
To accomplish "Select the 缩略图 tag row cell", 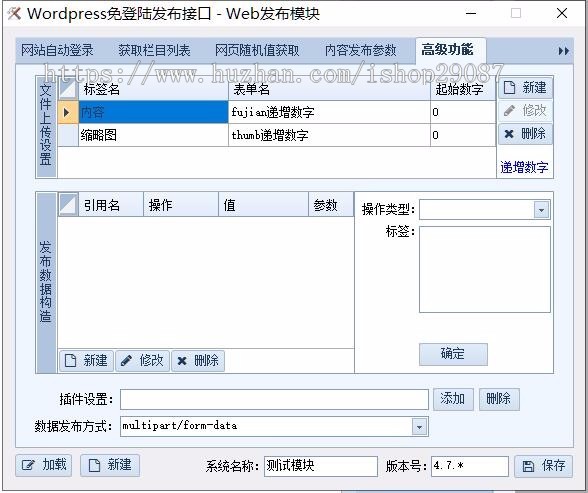I will pyautogui.click(x=153, y=135).
